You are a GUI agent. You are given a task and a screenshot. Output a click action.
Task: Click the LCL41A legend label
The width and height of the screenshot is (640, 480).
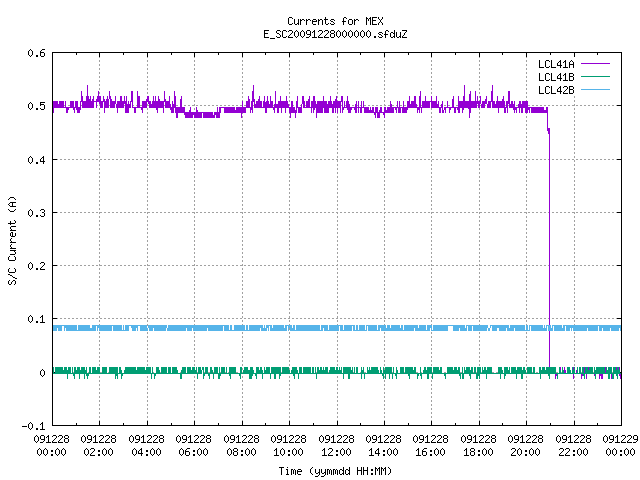[x=556, y=64]
